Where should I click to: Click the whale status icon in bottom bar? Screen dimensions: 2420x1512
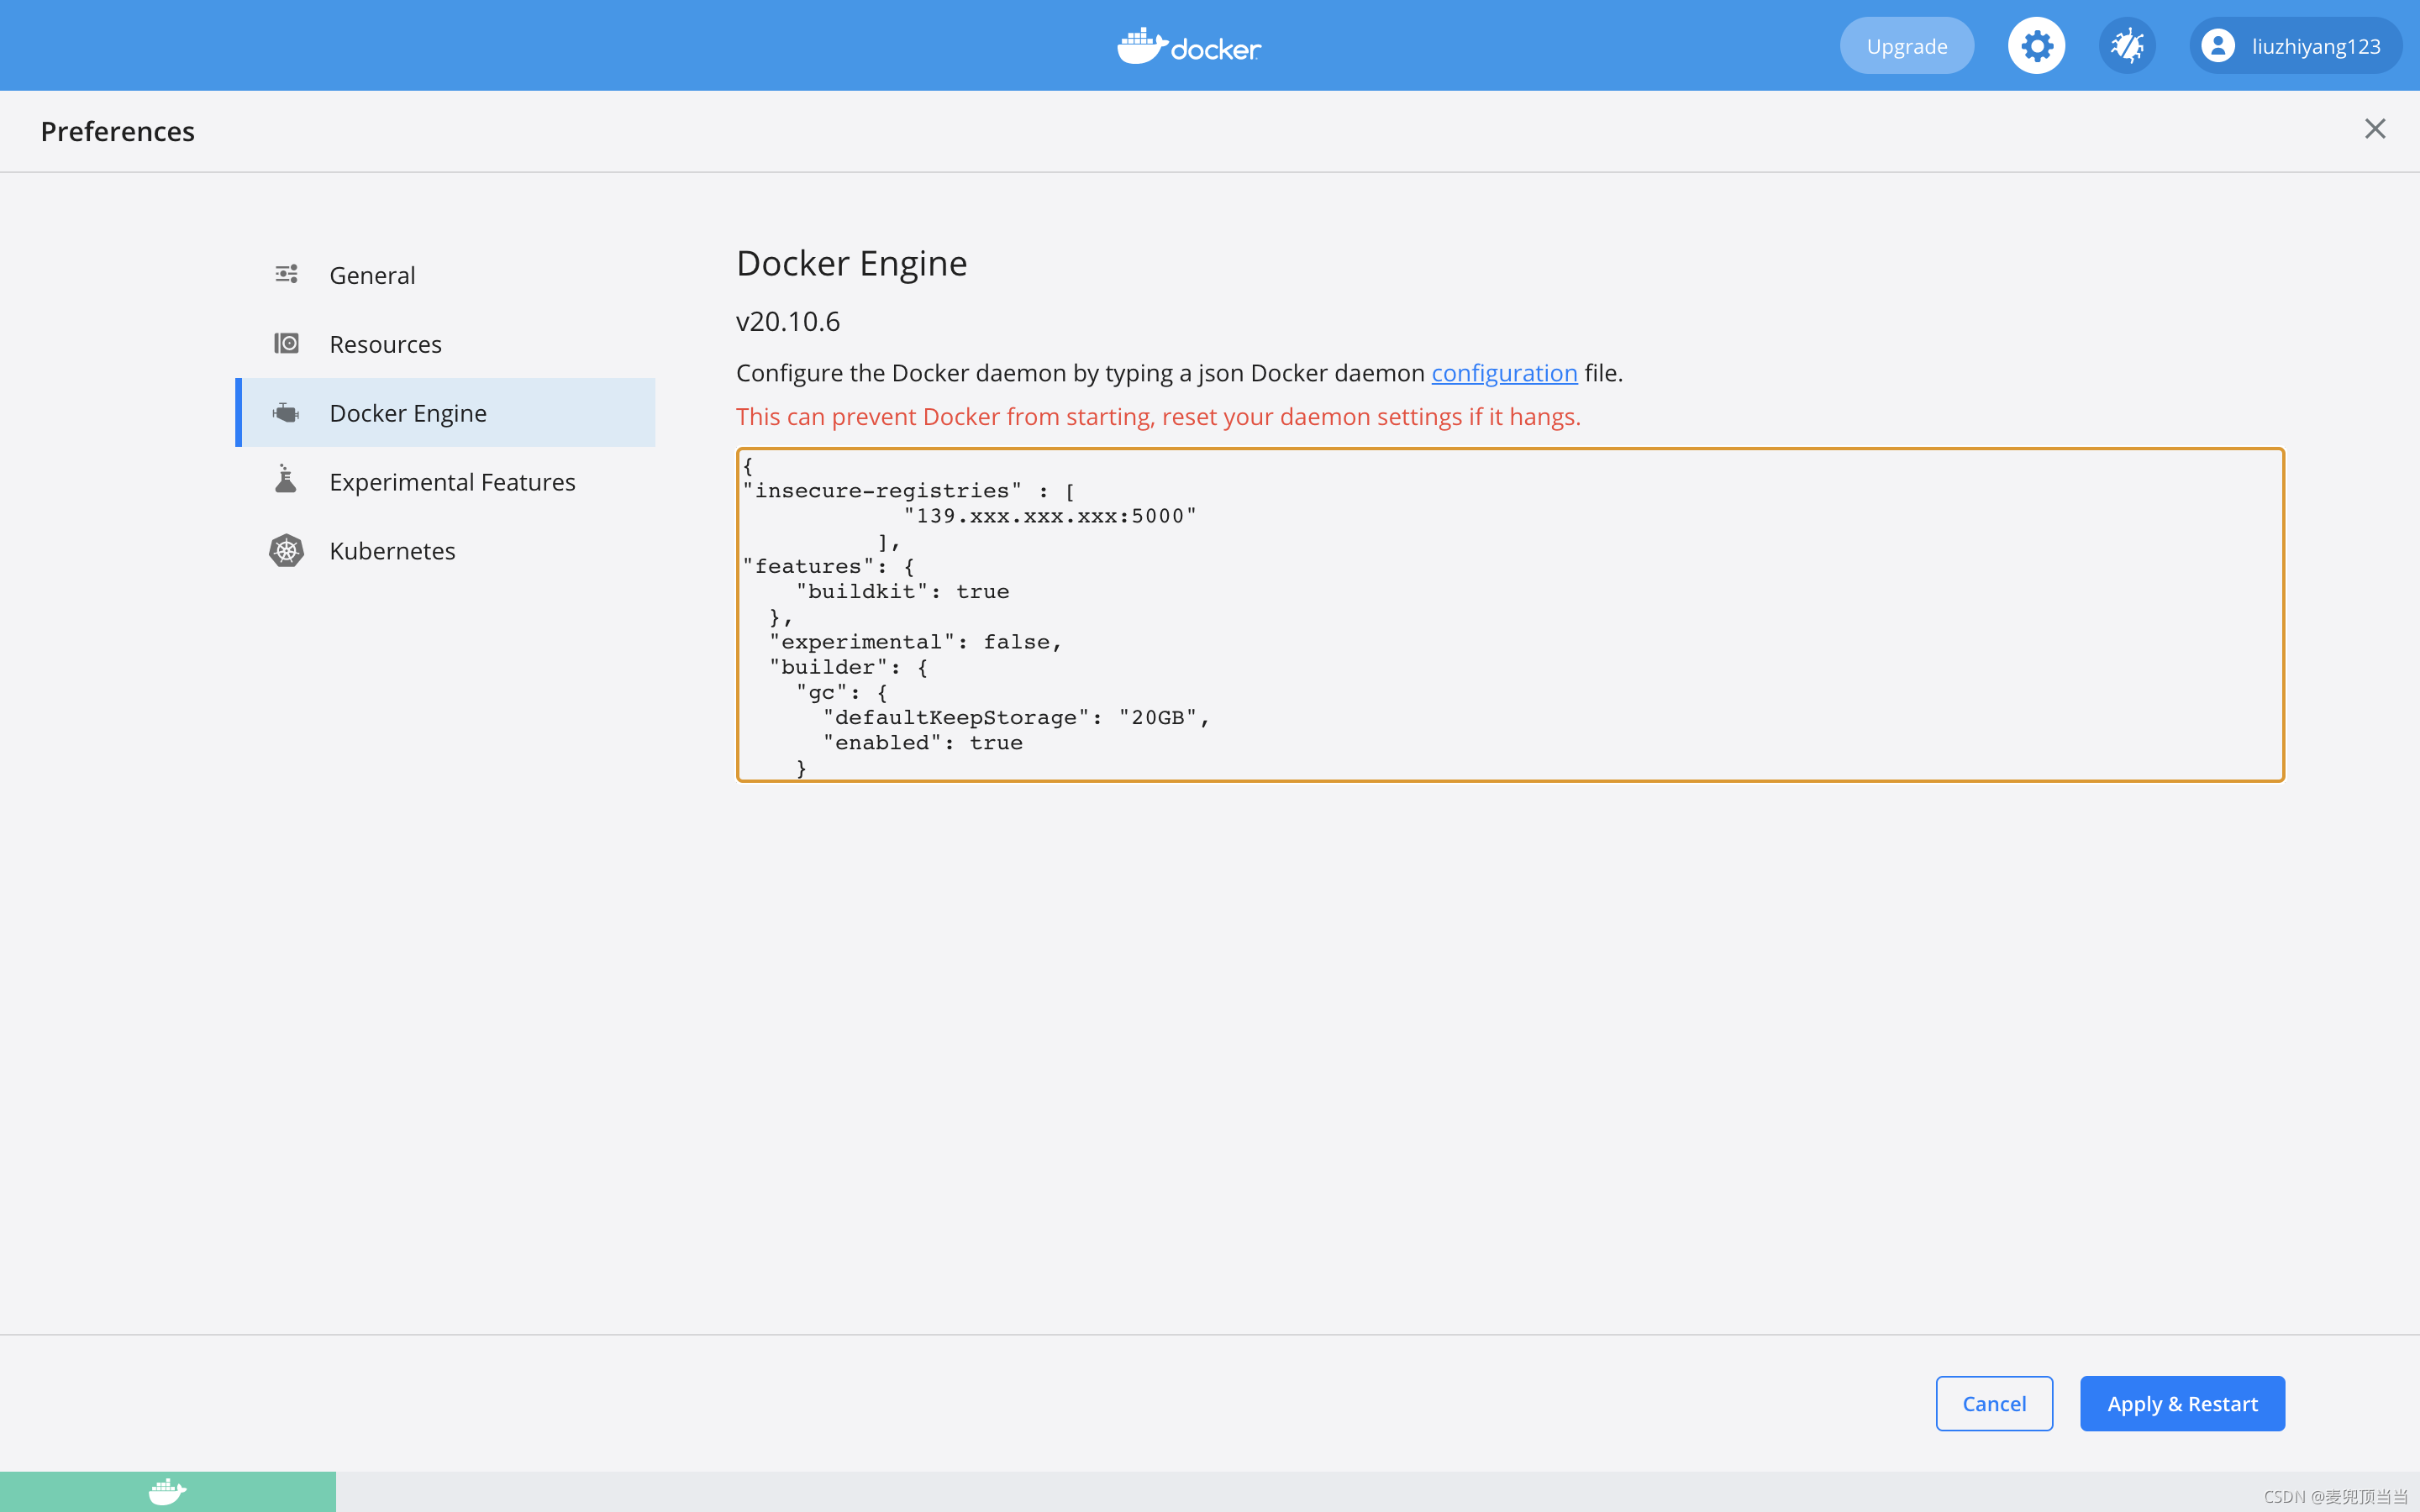(167, 1491)
